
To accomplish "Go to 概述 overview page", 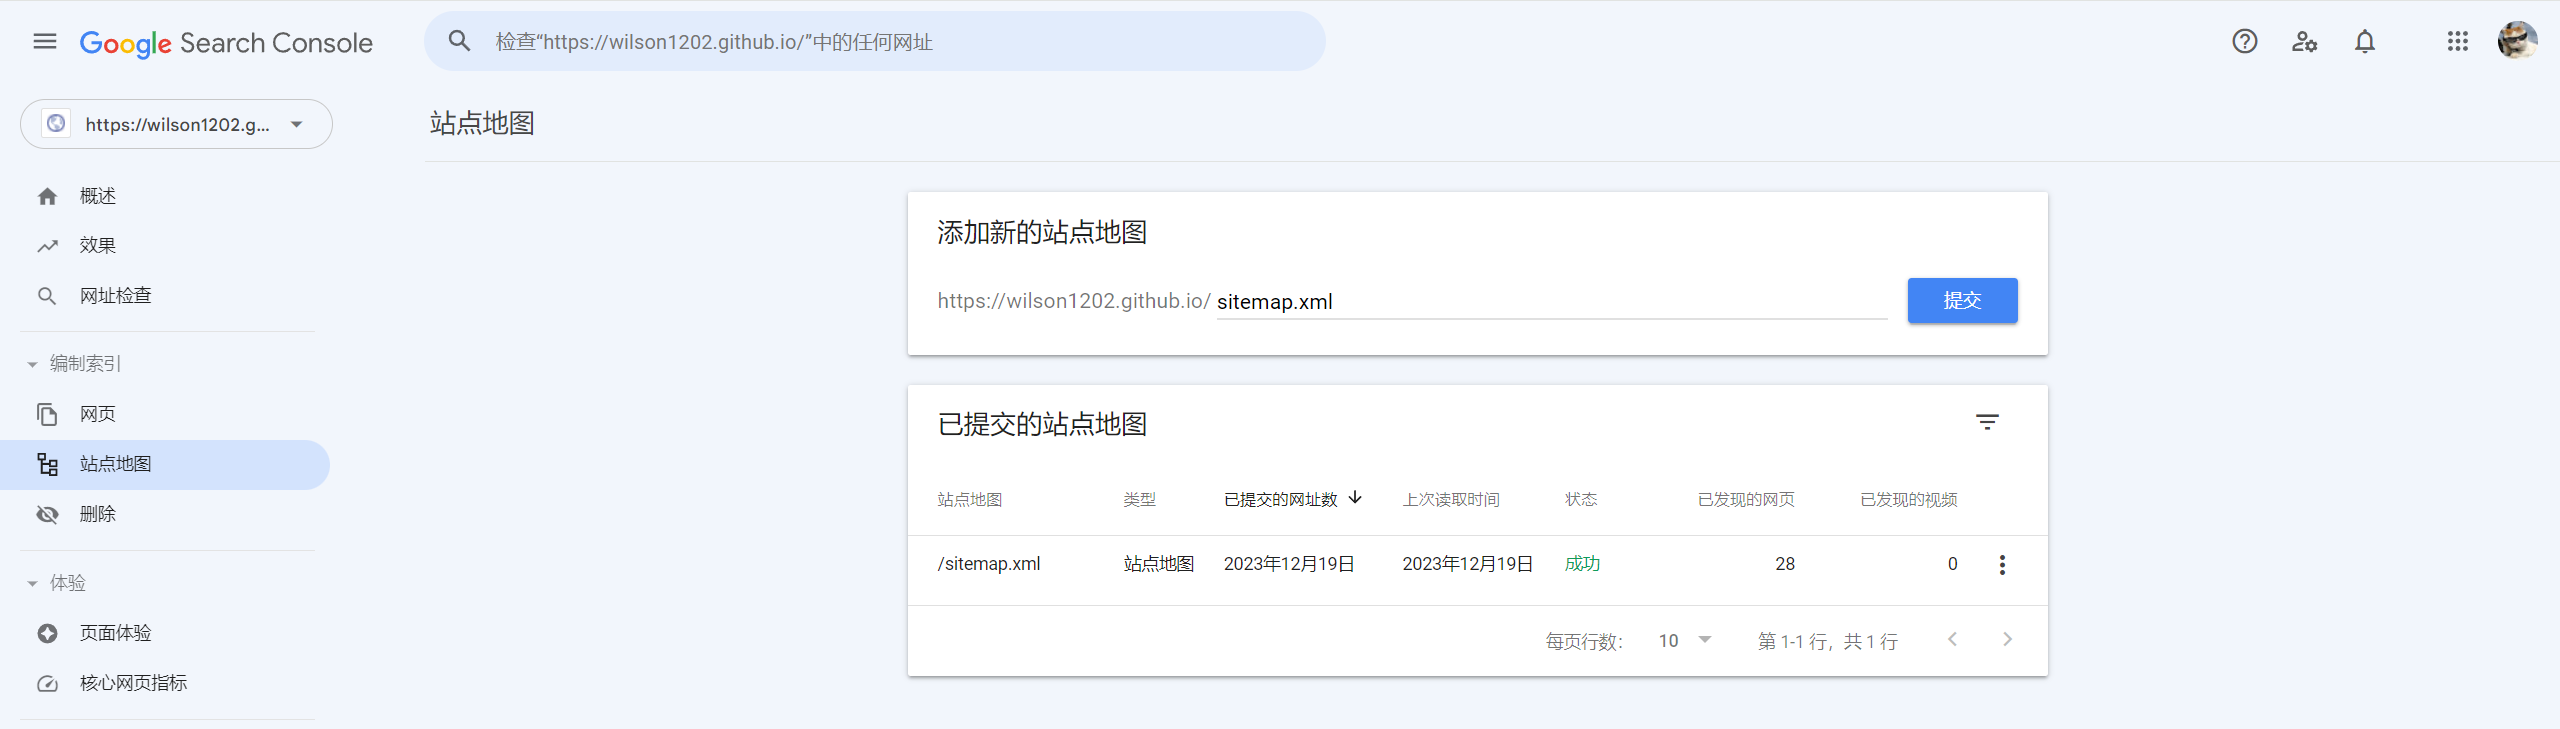I will 98,196.
